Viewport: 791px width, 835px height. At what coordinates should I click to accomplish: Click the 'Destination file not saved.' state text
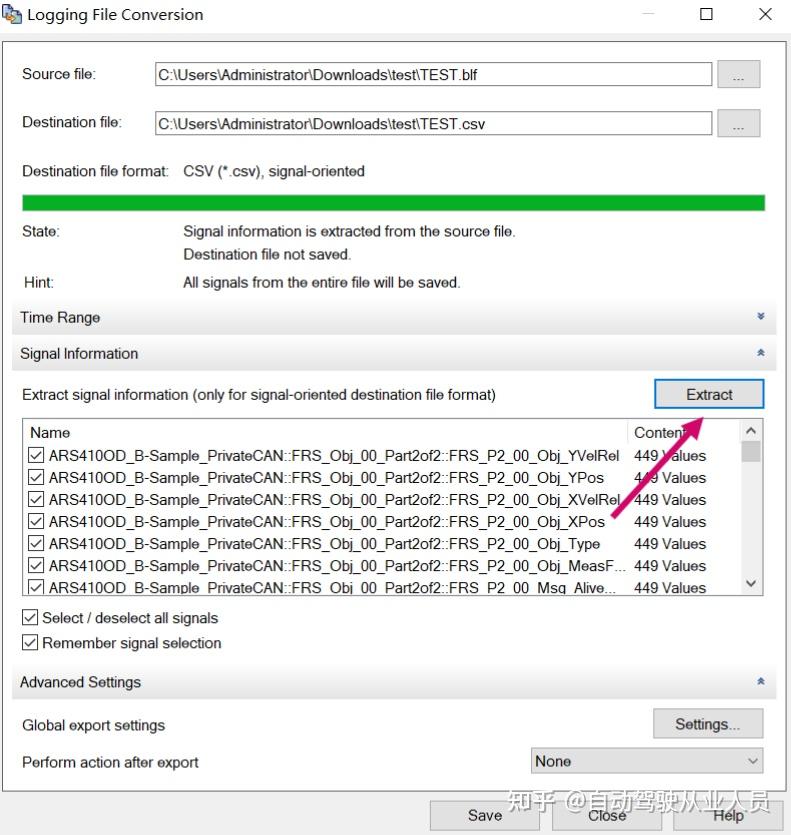pyautogui.click(x=267, y=255)
